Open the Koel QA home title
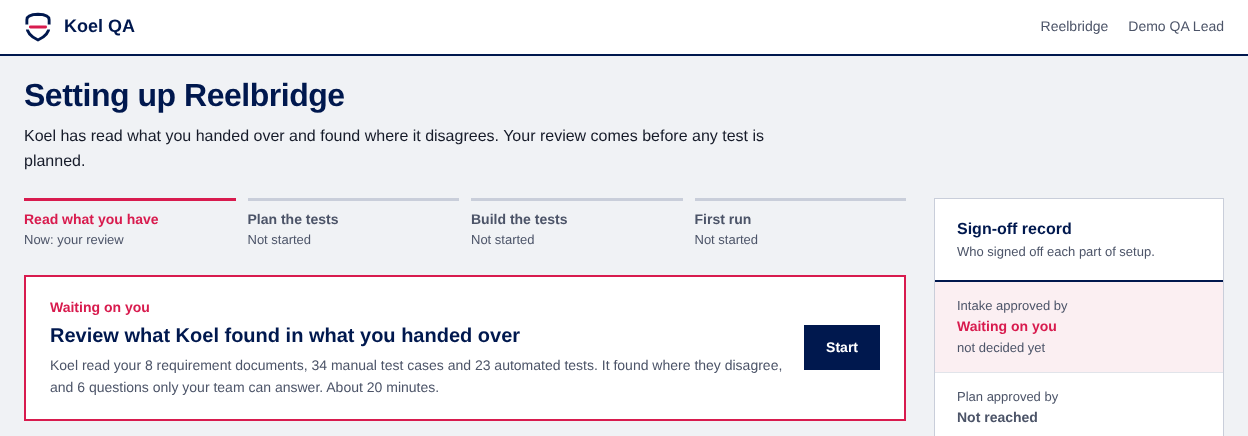1248x436 pixels. pyautogui.click(x=99, y=27)
